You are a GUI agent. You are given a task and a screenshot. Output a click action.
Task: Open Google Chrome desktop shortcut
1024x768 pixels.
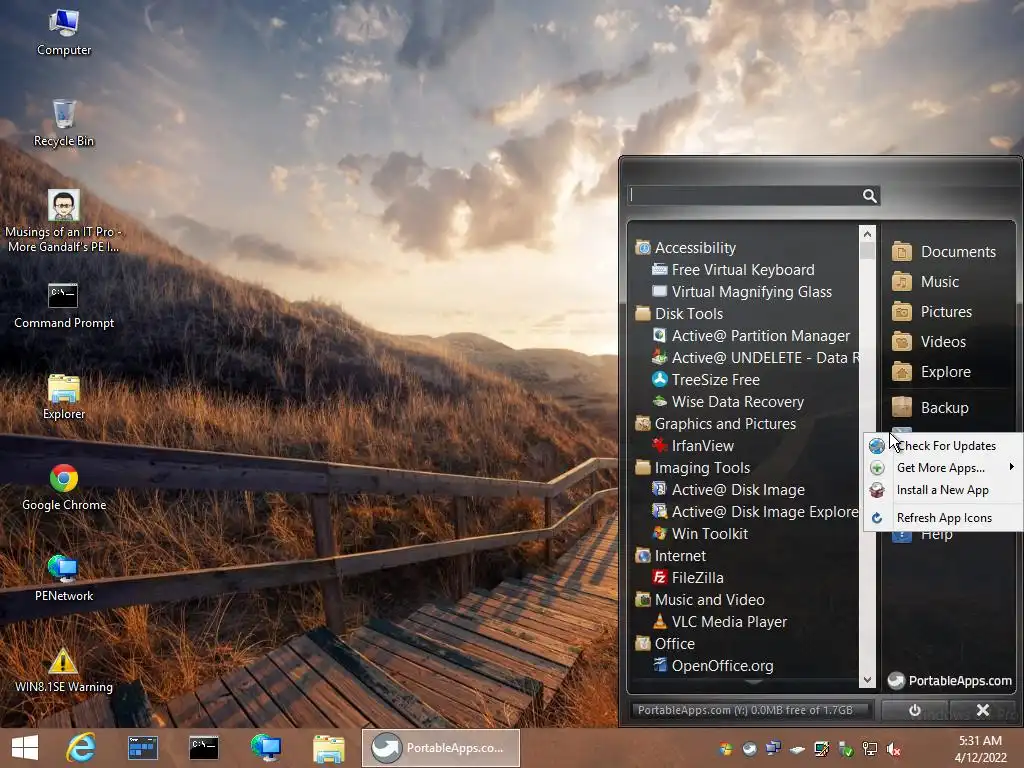point(63,487)
